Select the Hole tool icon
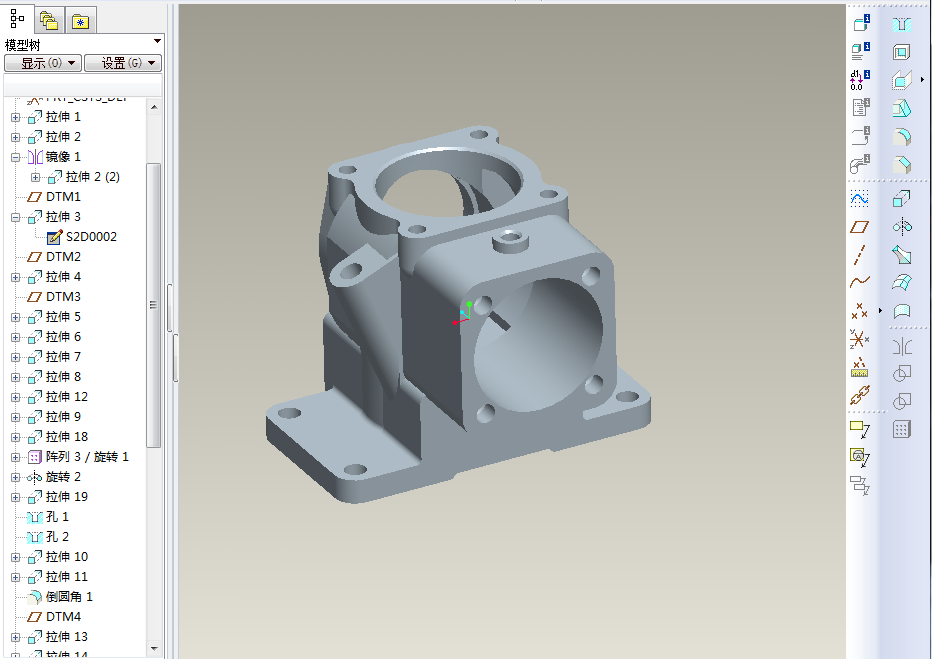 902,24
